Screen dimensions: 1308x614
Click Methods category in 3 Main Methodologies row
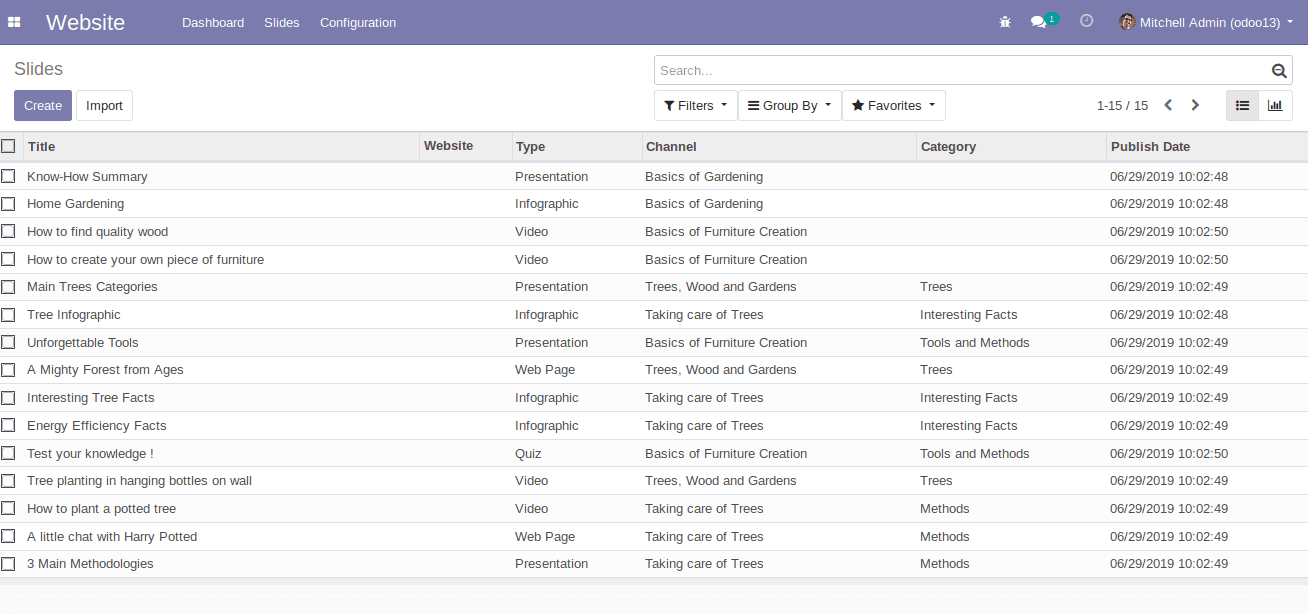(945, 564)
